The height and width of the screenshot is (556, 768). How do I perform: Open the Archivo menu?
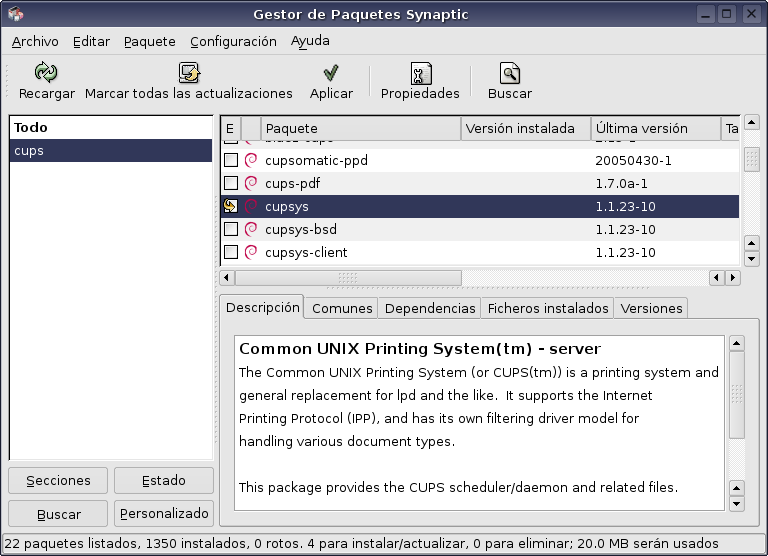click(35, 42)
